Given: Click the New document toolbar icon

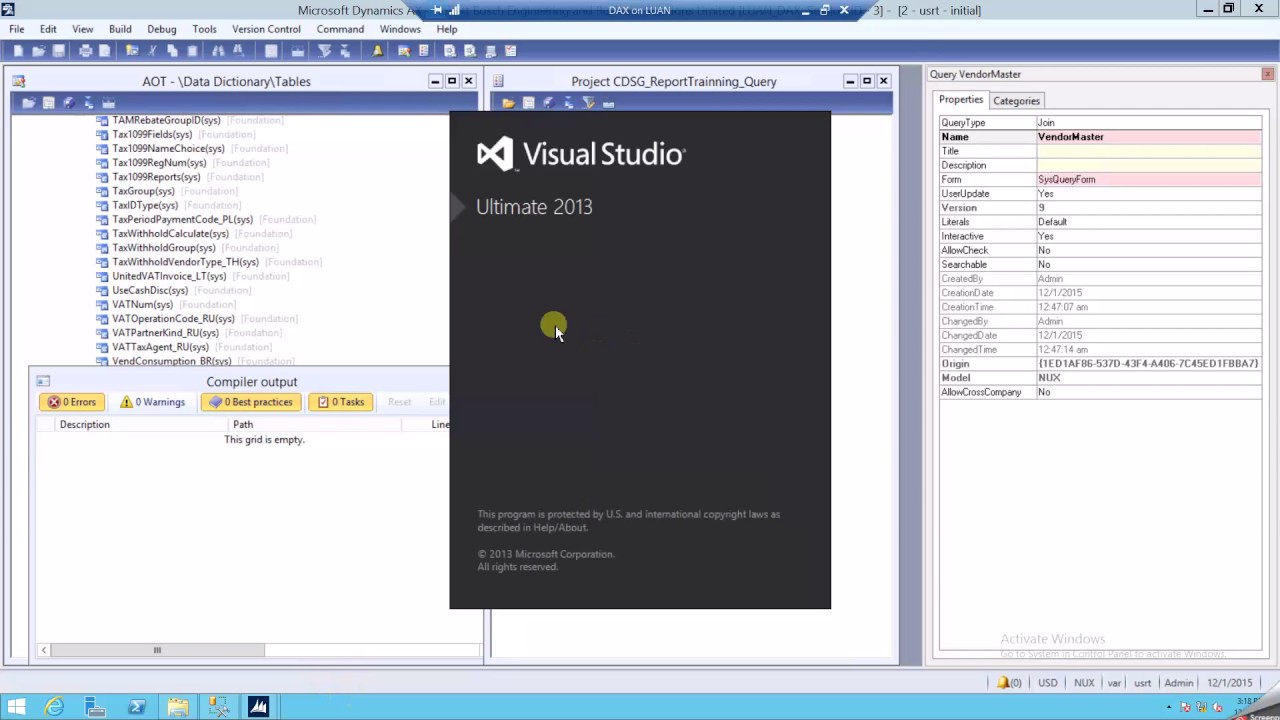Looking at the screenshot, I should (x=18, y=51).
